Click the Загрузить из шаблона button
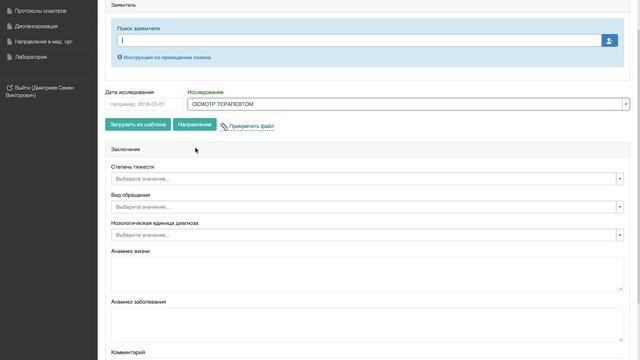The image size is (640, 360). [138, 124]
